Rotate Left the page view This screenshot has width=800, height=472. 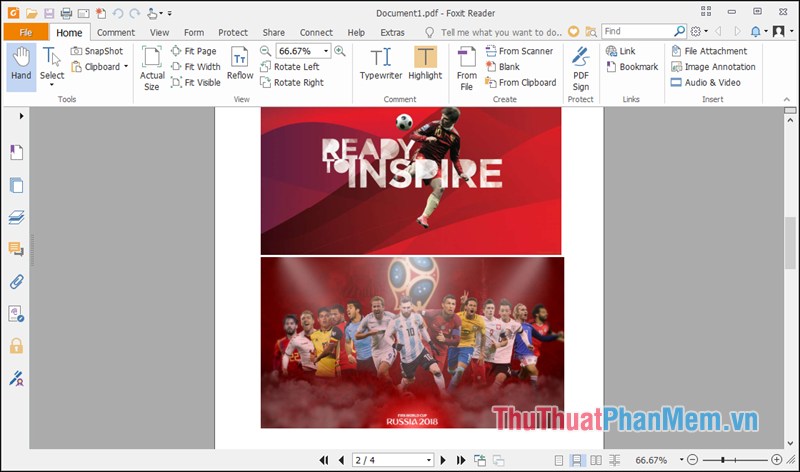point(290,67)
